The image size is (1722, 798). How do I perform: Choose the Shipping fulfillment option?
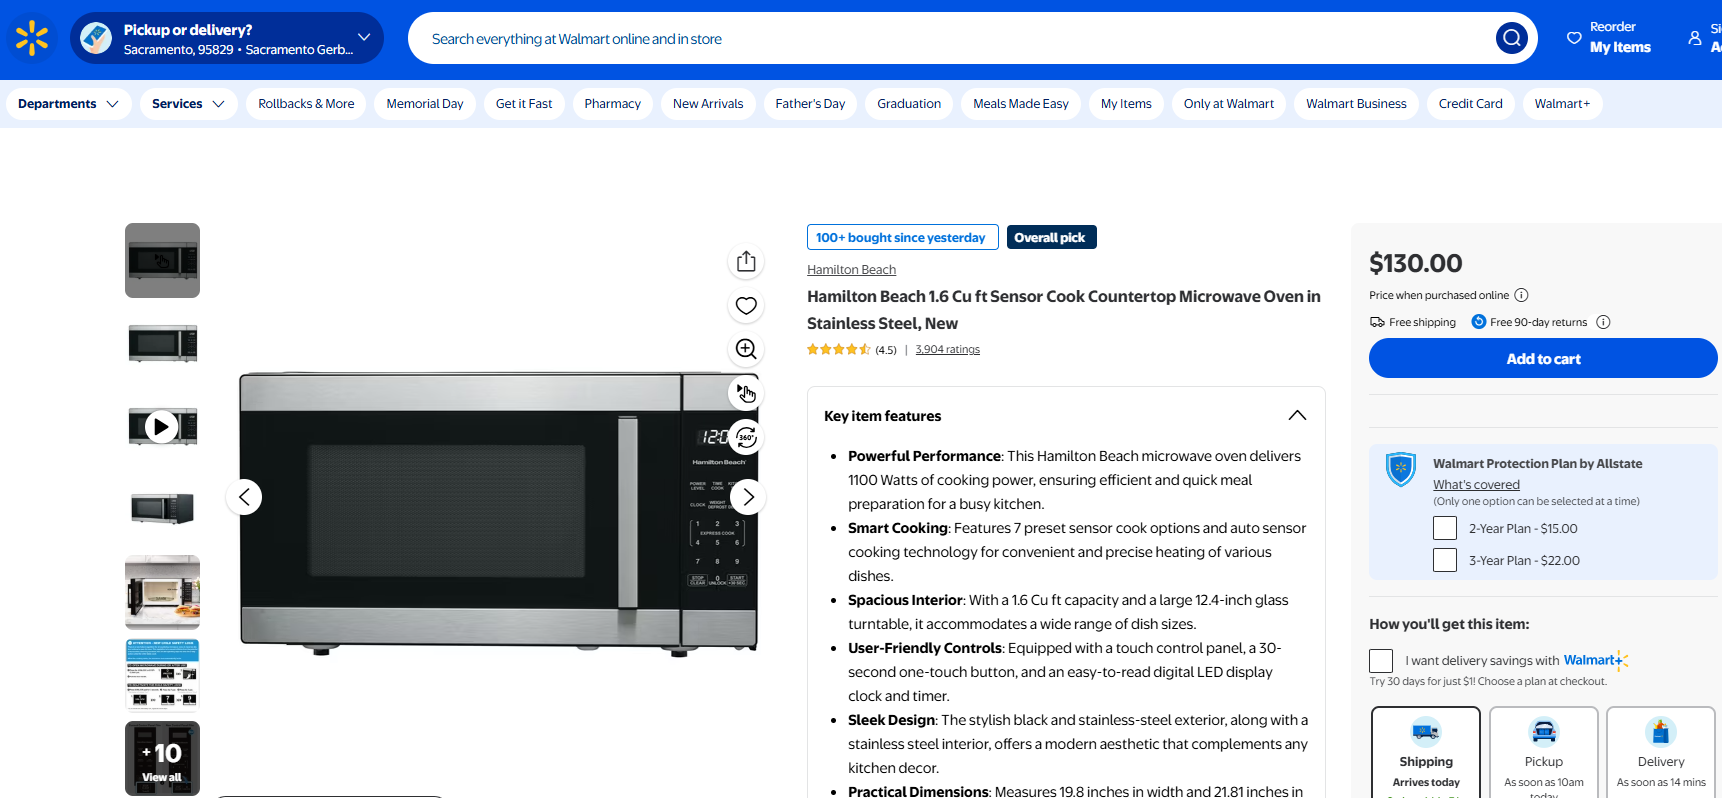[x=1426, y=752]
